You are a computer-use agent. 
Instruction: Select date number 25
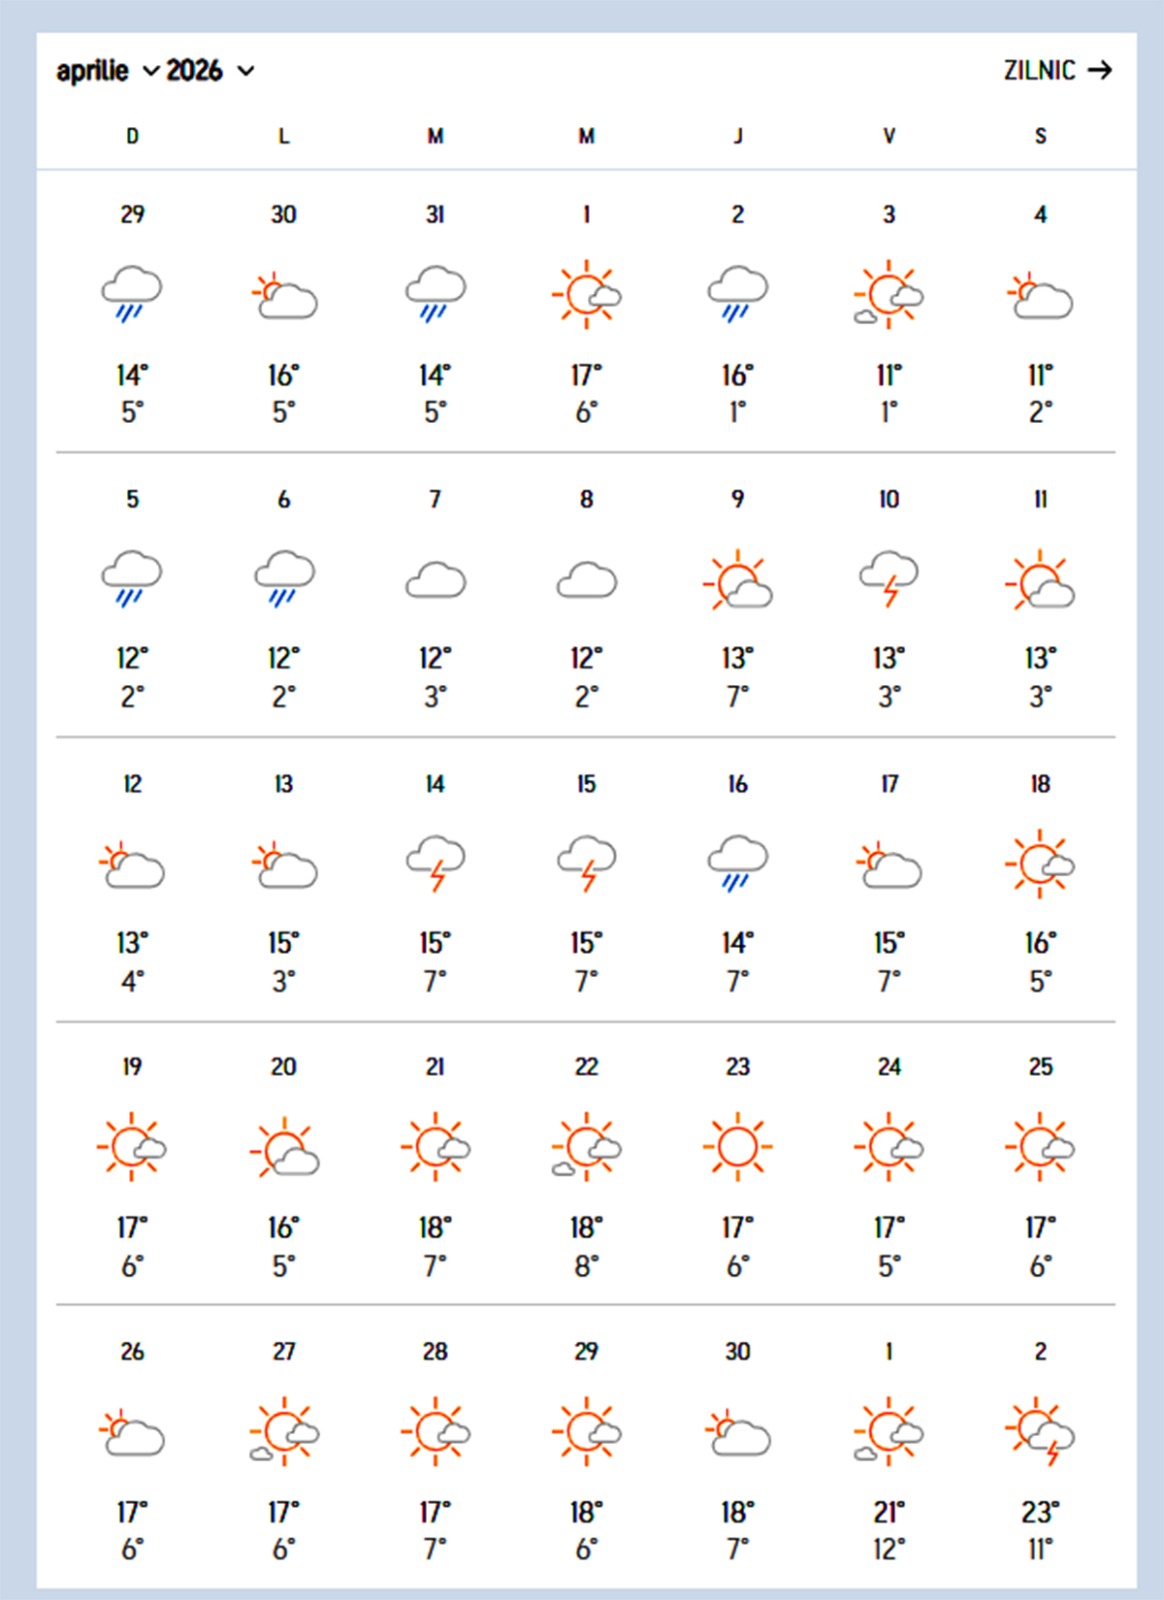click(x=1040, y=1067)
